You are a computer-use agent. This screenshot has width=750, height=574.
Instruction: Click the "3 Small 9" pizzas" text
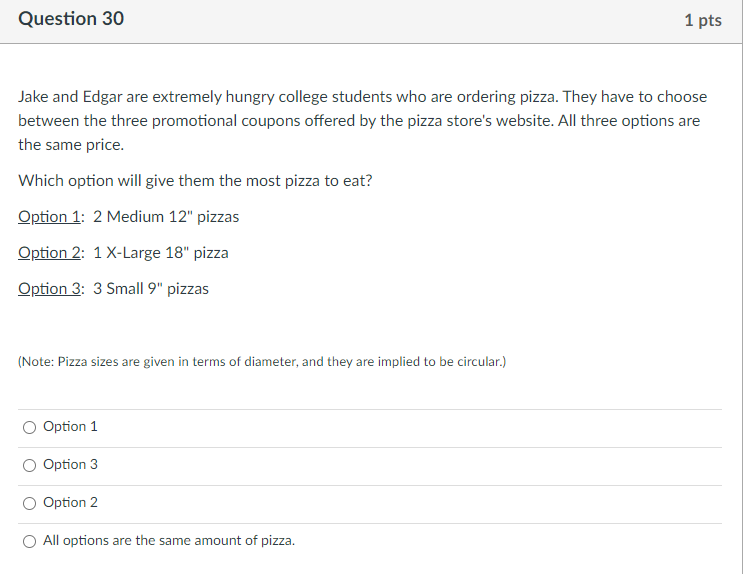coord(151,289)
